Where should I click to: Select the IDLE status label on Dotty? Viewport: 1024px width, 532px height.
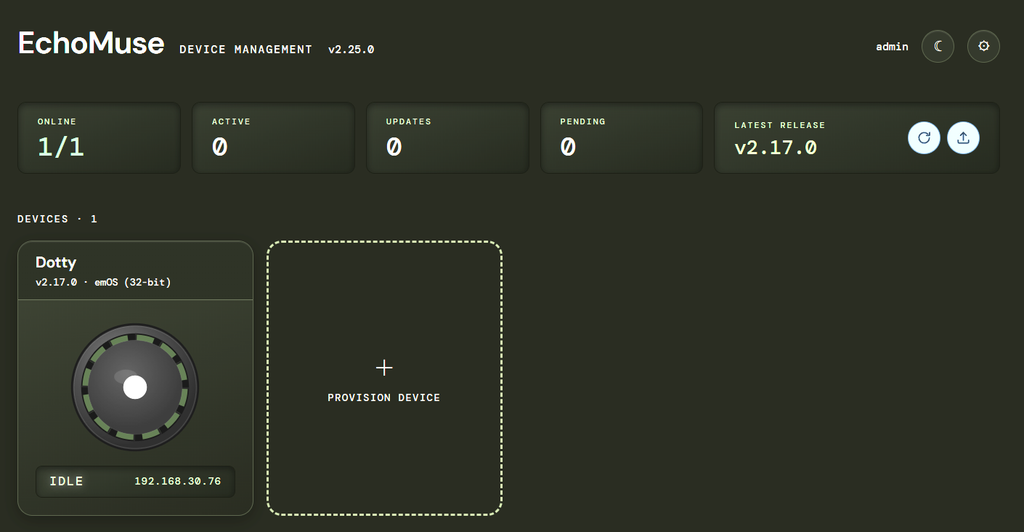pyautogui.click(x=67, y=481)
